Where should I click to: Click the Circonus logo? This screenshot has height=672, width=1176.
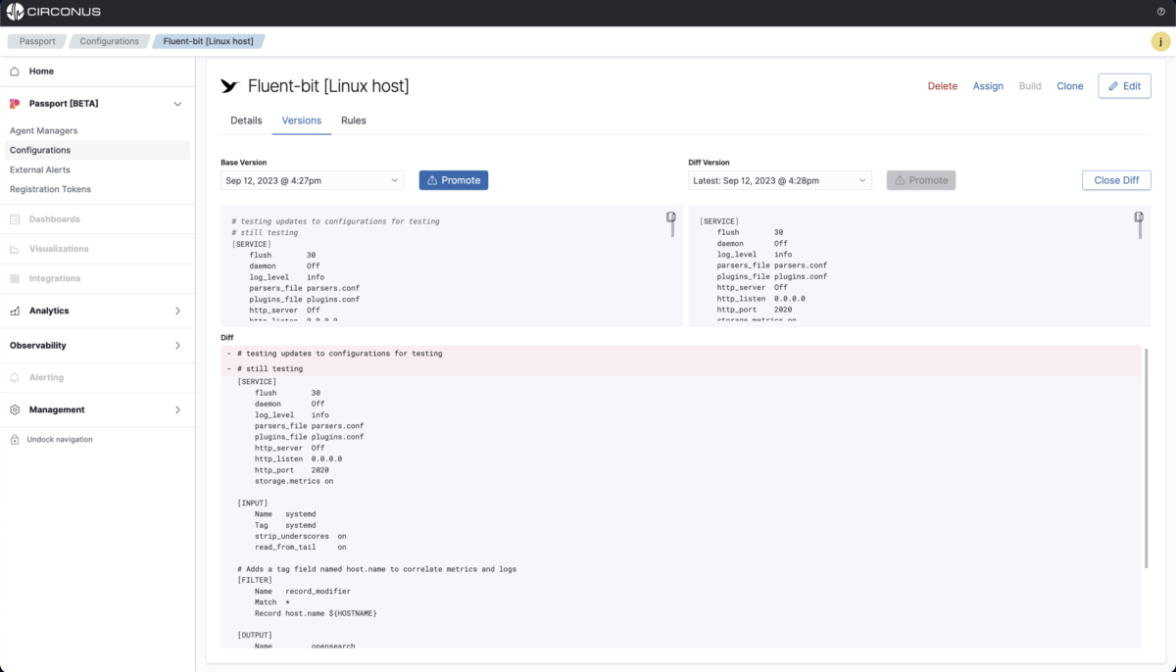[53, 11]
